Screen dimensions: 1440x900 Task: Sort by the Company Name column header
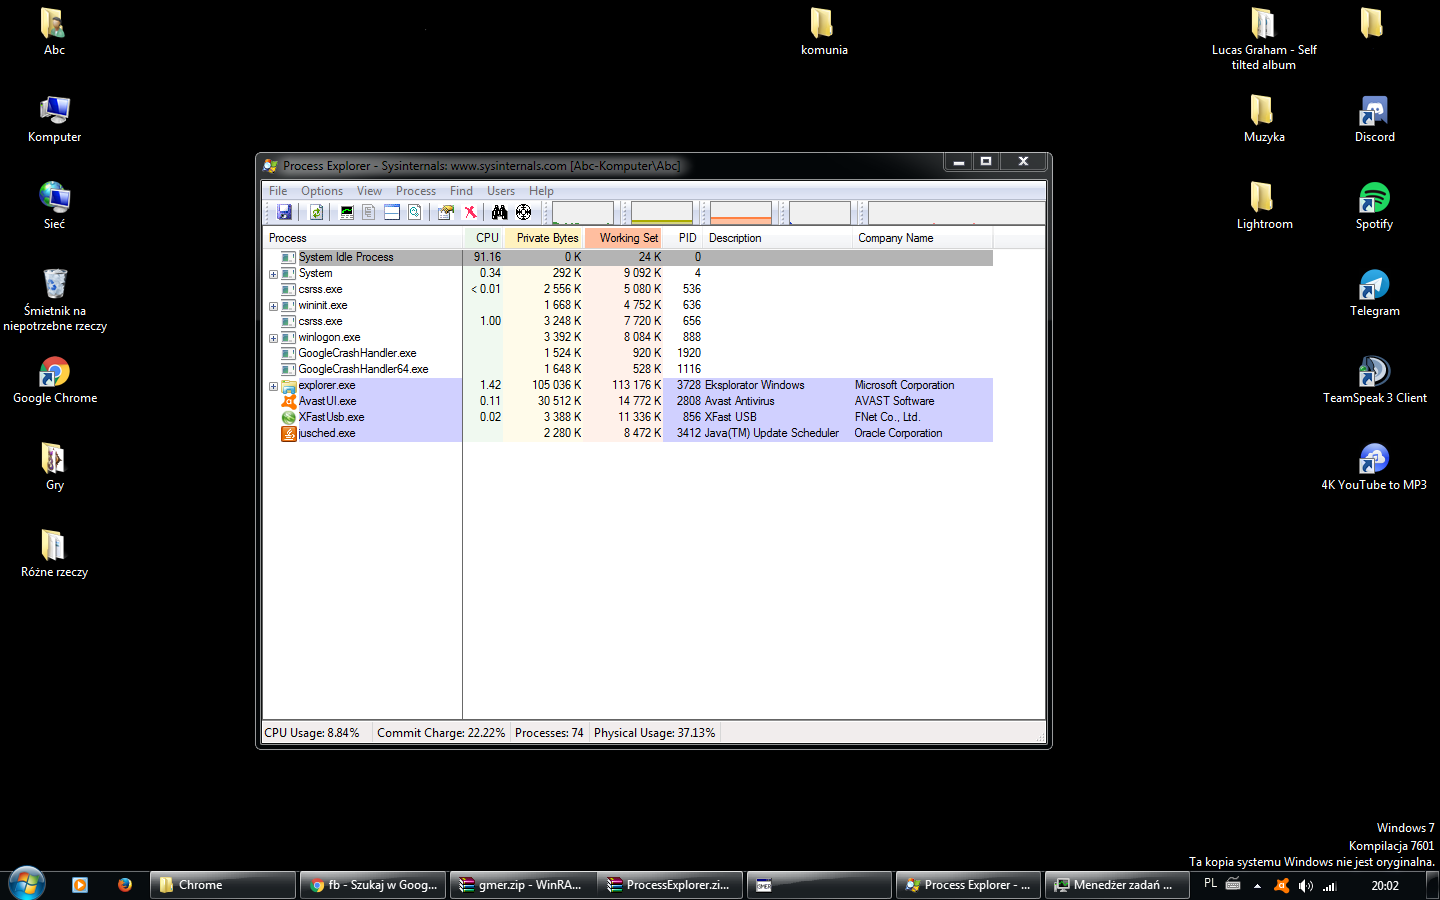[923, 238]
